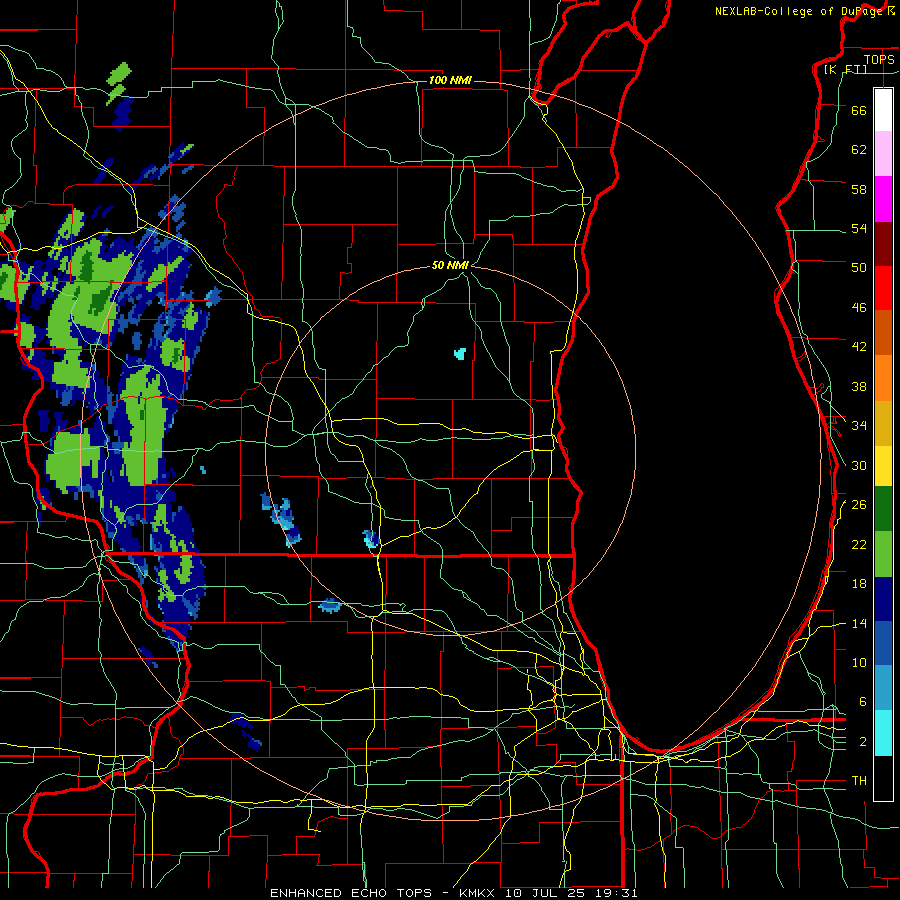This screenshot has height=900, width=900.
Task: Click the "TOPS" legend title
Action: click(x=879, y=59)
